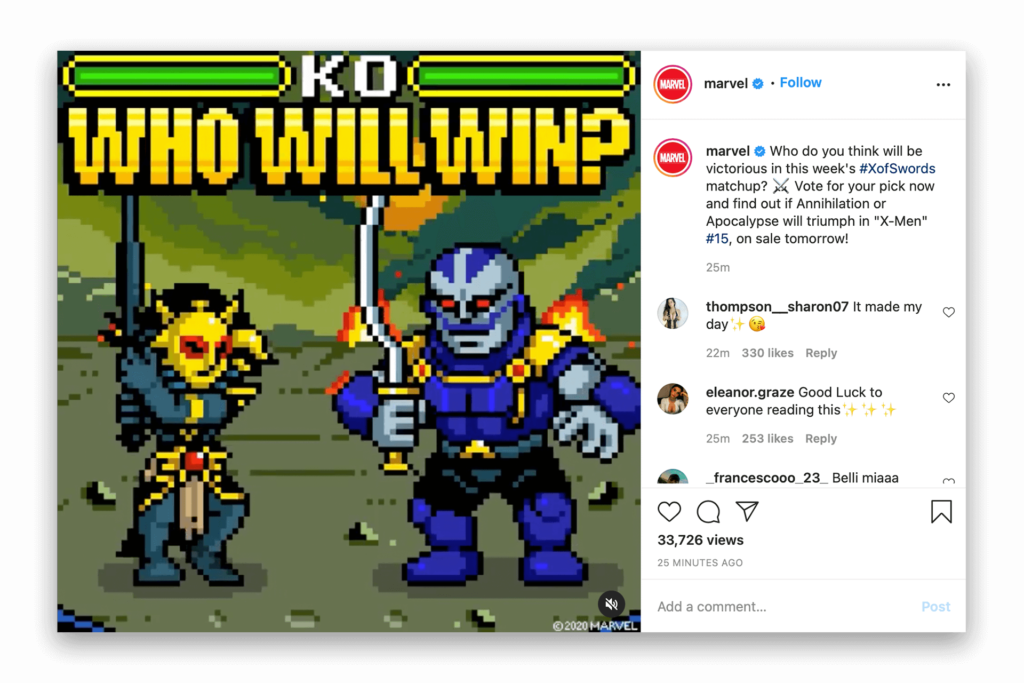Open eleanor.graze's username link
1024x683 pixels.
click(750, 392)
